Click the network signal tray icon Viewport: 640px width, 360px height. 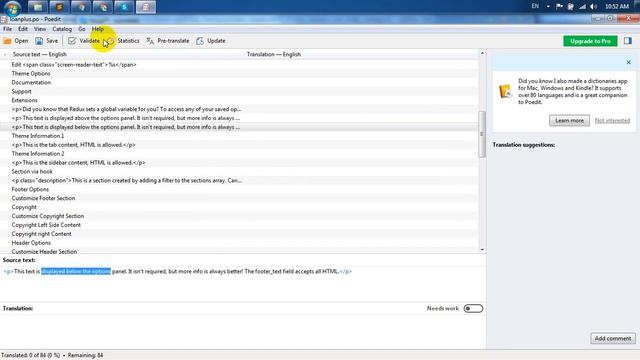click(582, 7)
